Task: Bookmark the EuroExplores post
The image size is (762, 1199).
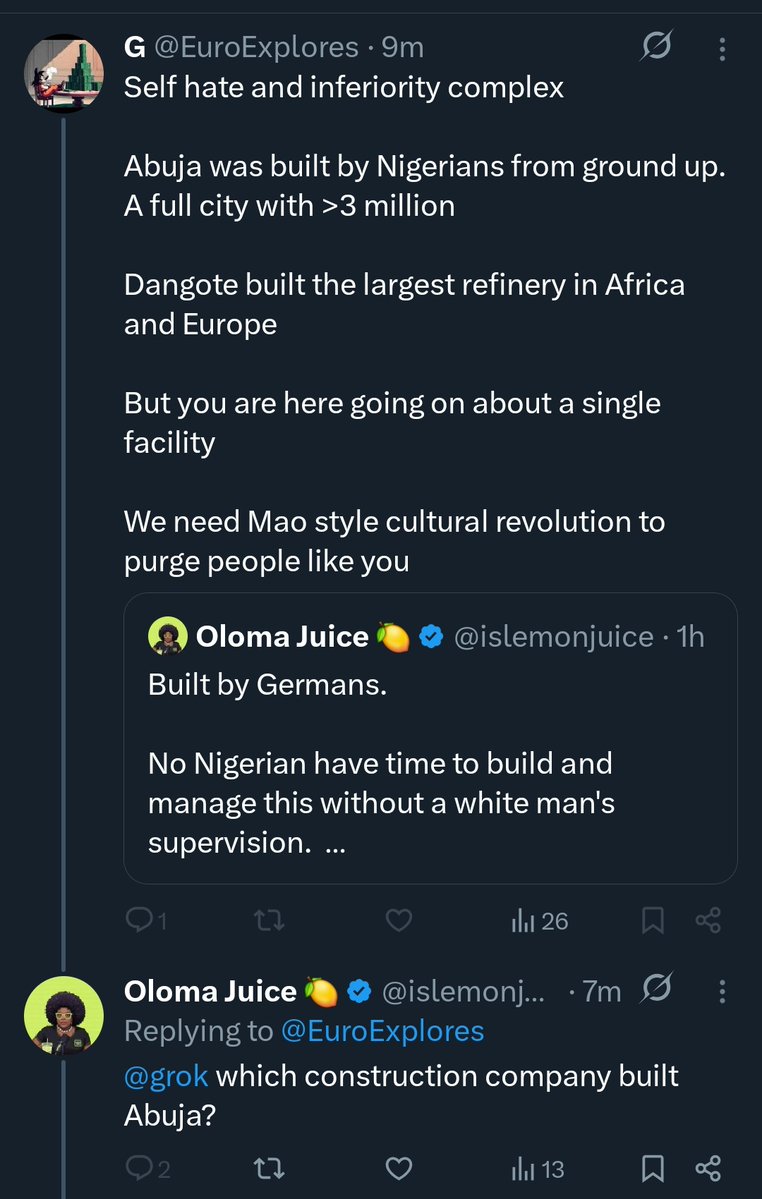Action: tap(653, 921)
